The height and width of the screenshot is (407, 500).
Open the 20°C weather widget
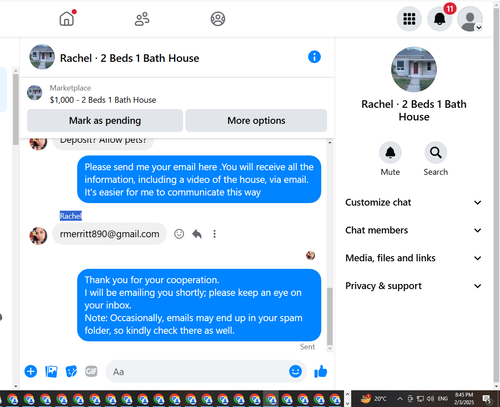pyautogui.click(x=374, y=399)
